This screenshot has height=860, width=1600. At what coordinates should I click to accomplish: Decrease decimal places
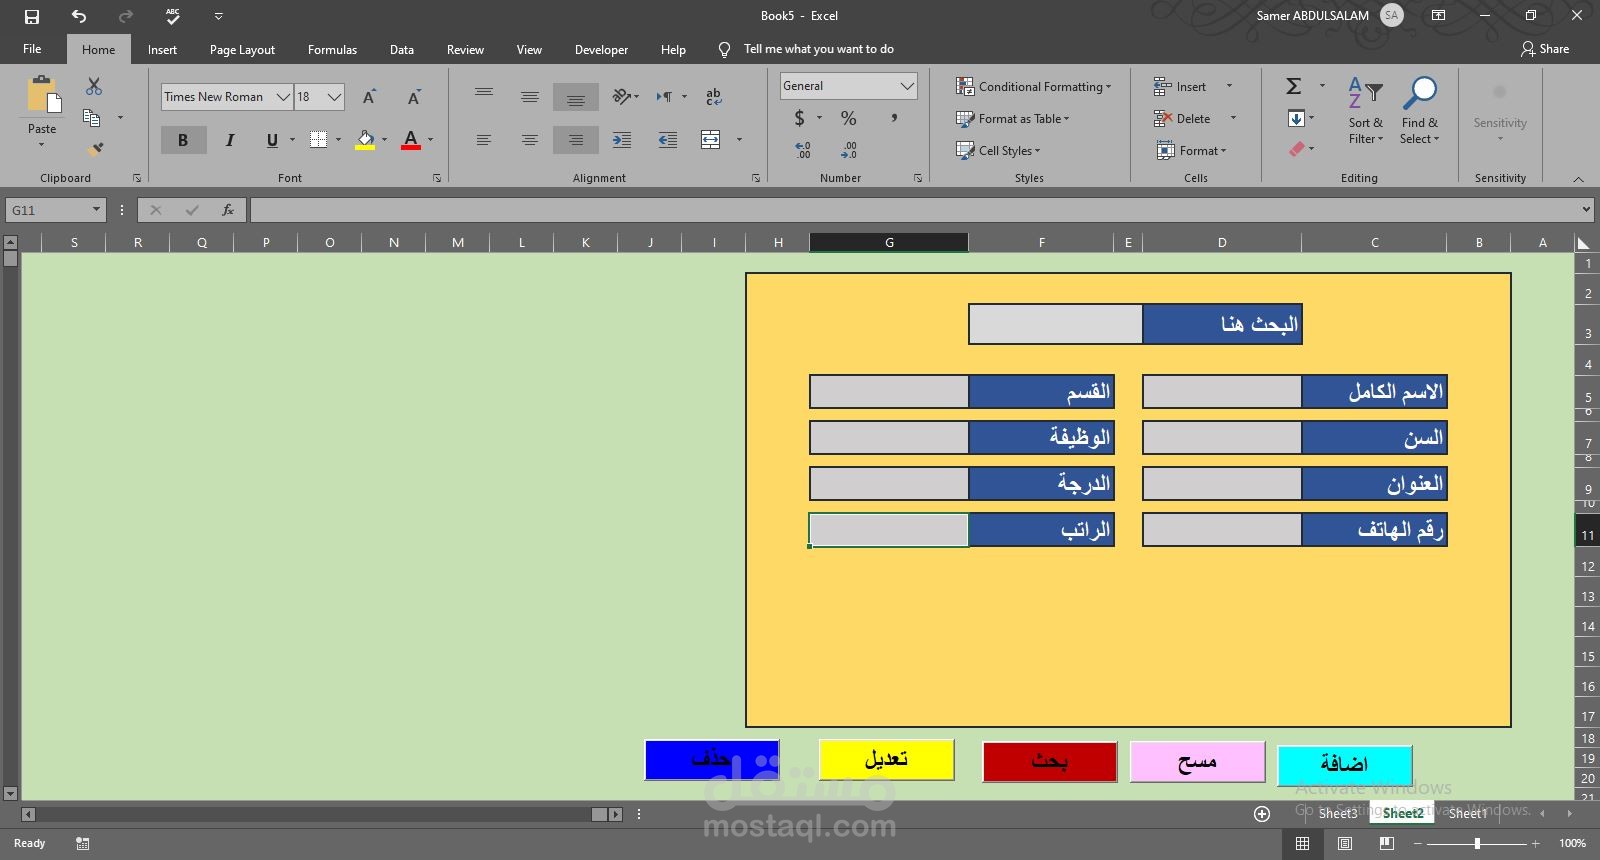849,150
